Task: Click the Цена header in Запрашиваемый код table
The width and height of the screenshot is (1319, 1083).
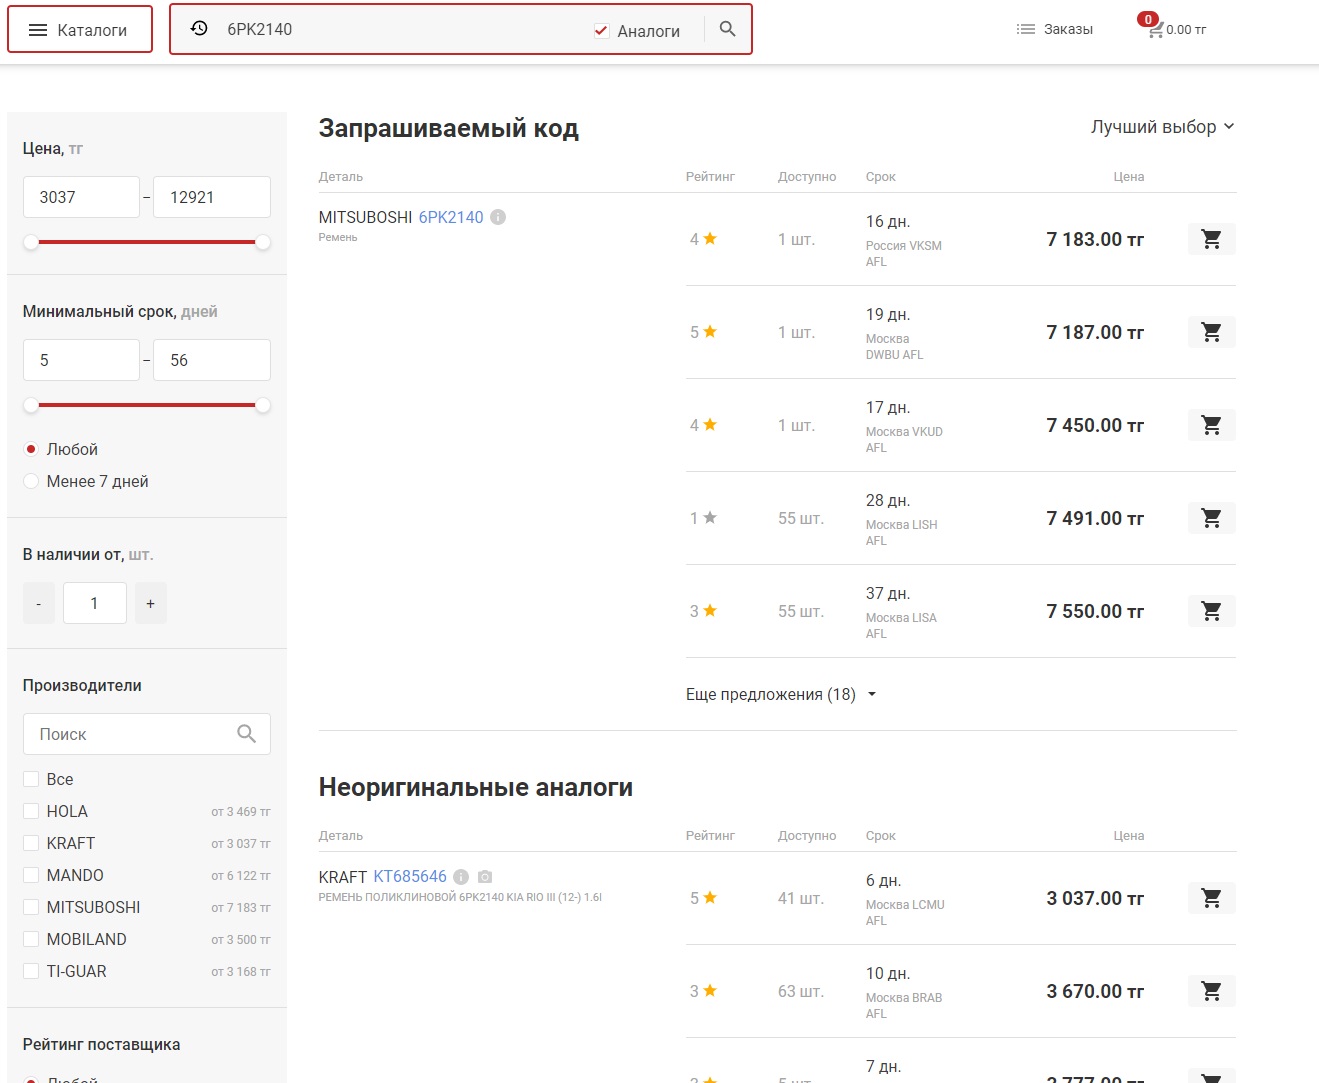Action: tap(1129, 177)
